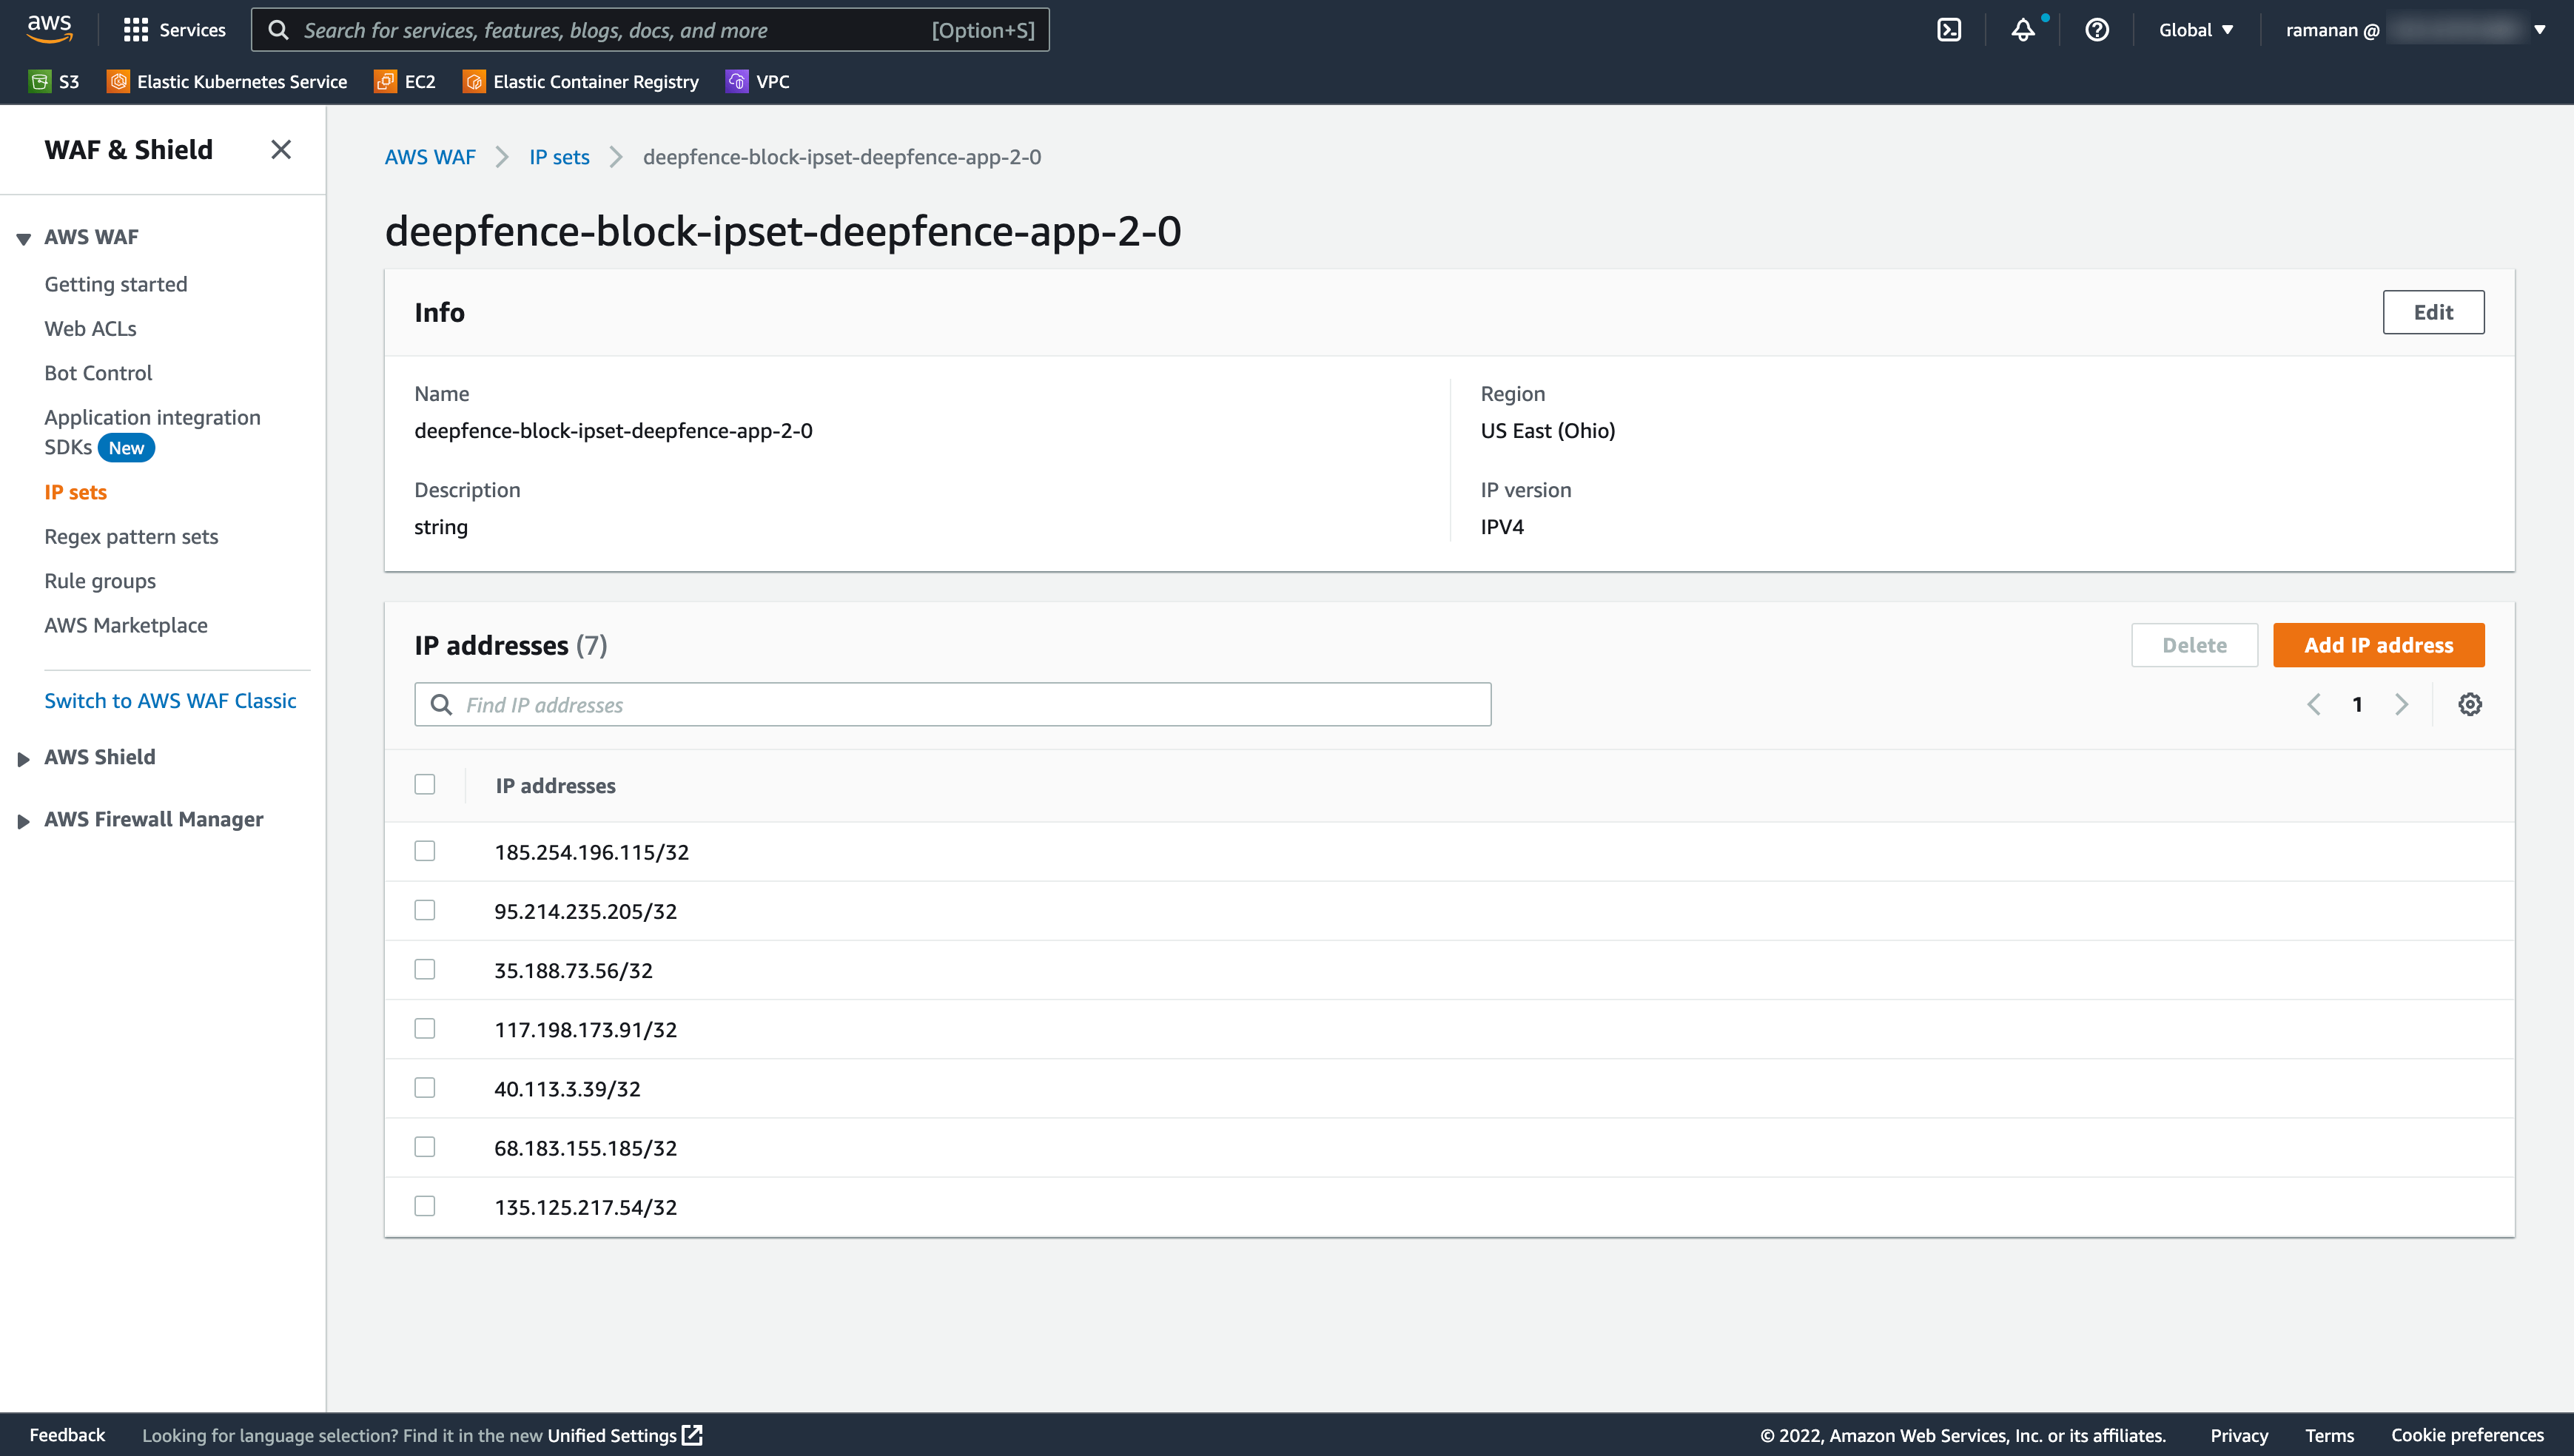
Task: Select the 185.254.196.115/32 checkbox
Action: pyautogui.click(x=425, y=851)
